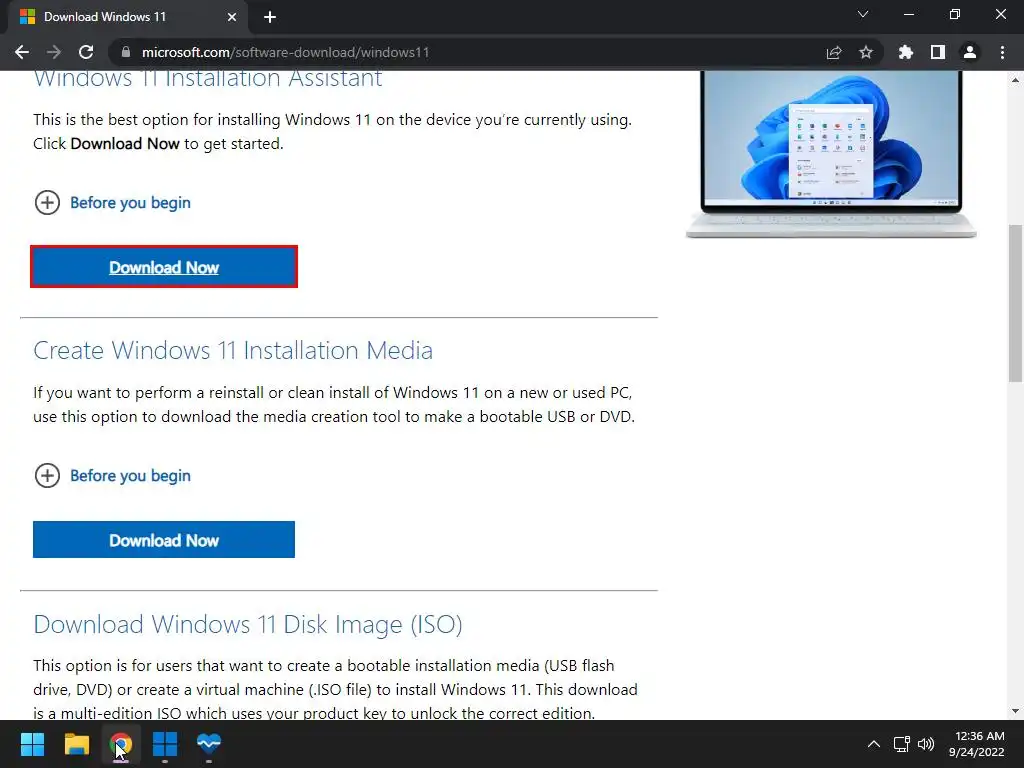The width and height of the screenshot is (1024, 768).
Task: Restore down the Chrome window
Action: [x=955, y=14]
